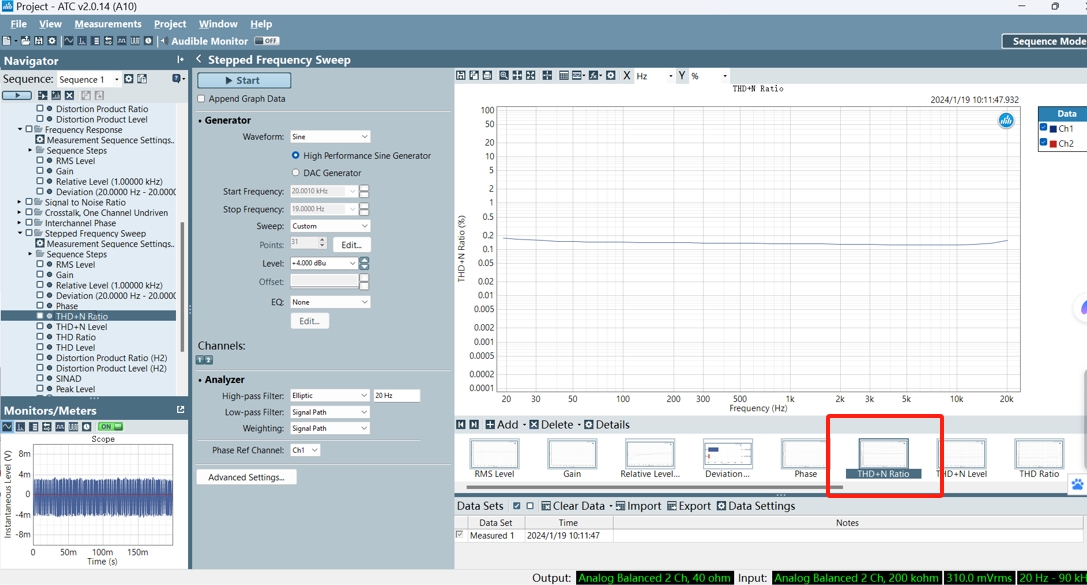Open the Low-pass Filter dropdown
1087x585 pixels.
click(330, 412)
